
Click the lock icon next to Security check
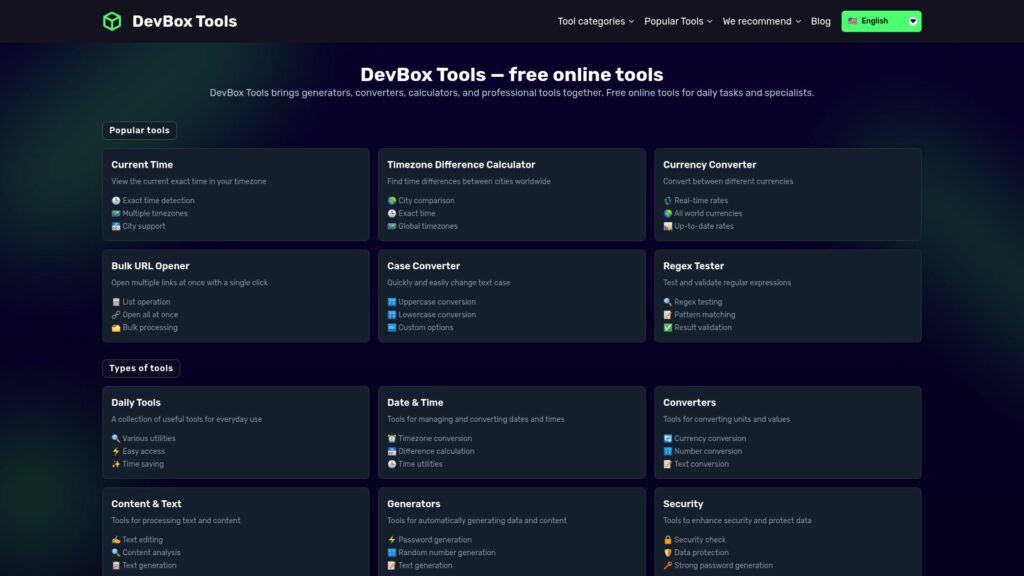(x=668, y=539)
